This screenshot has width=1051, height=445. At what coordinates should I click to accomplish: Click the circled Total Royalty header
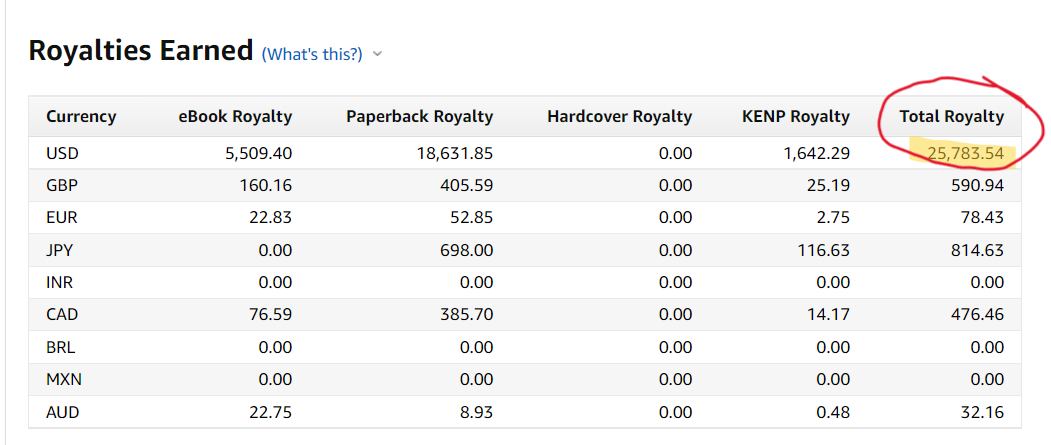[x=951, y=116]
